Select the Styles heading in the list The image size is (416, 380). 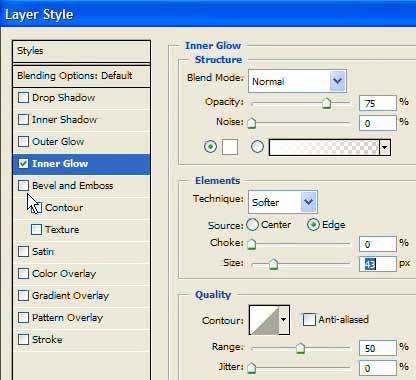pyautogui.click(x=81, y=51)
